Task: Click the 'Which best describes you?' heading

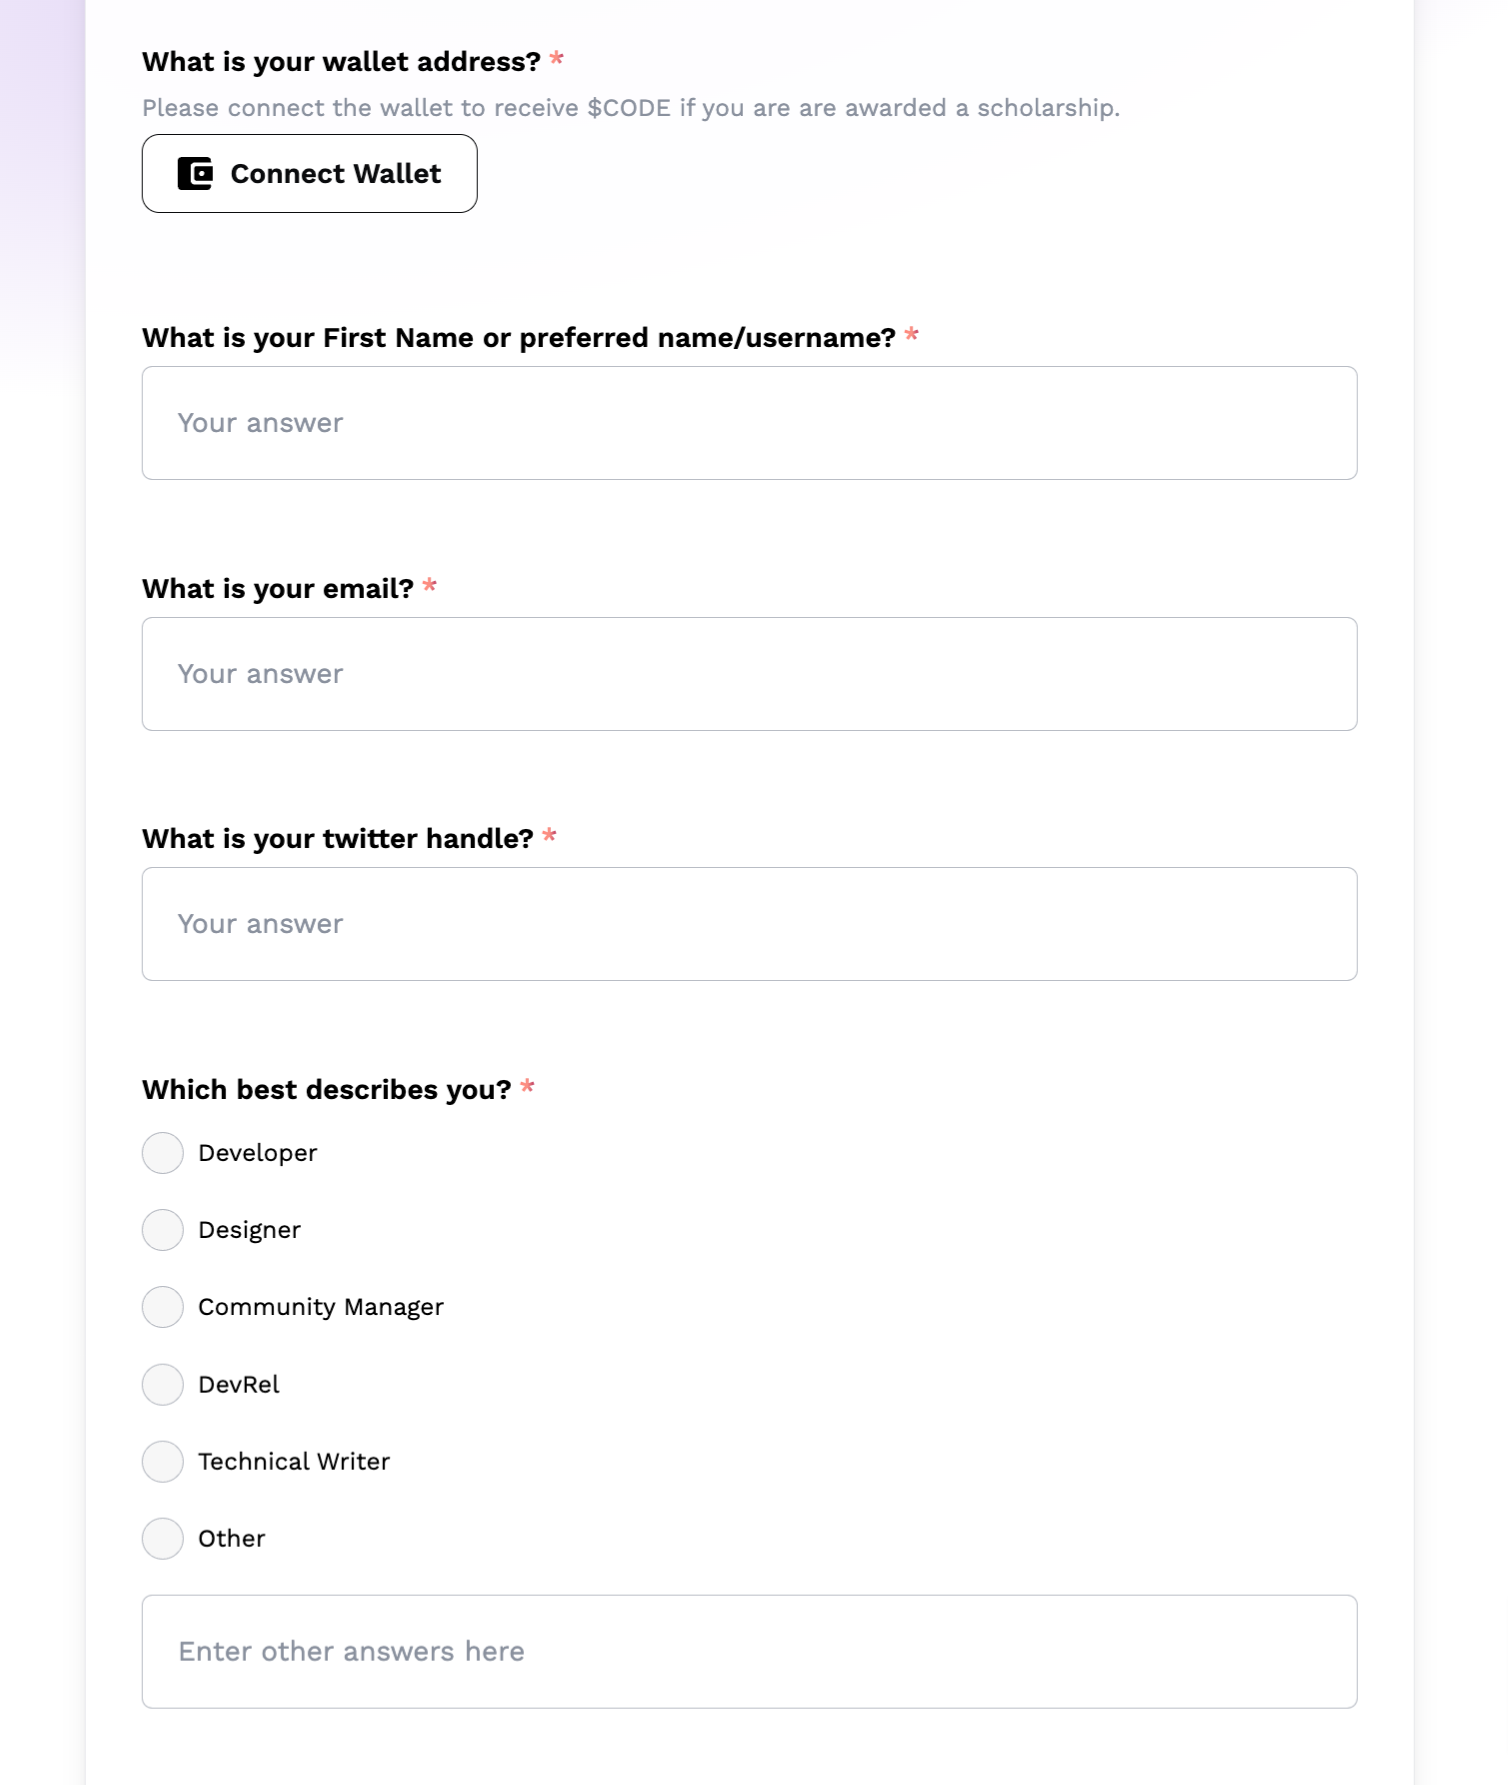Action: 326,1090
